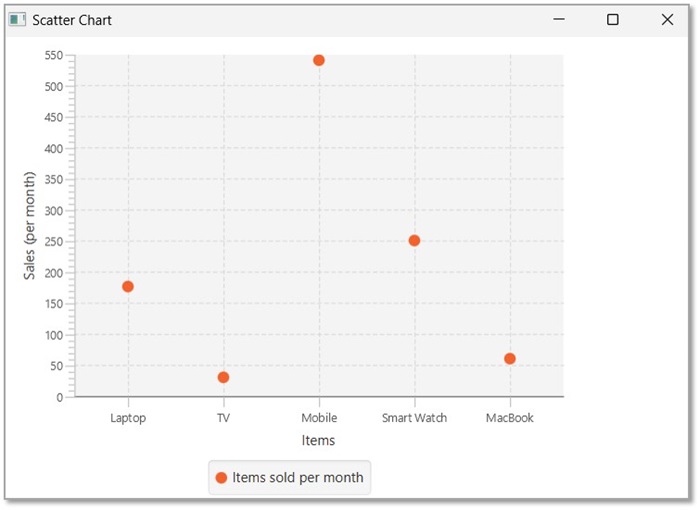This screenshot has height=510, width=700.
Task: Click the Scatter Chart window icon
Action: (17, 20)
